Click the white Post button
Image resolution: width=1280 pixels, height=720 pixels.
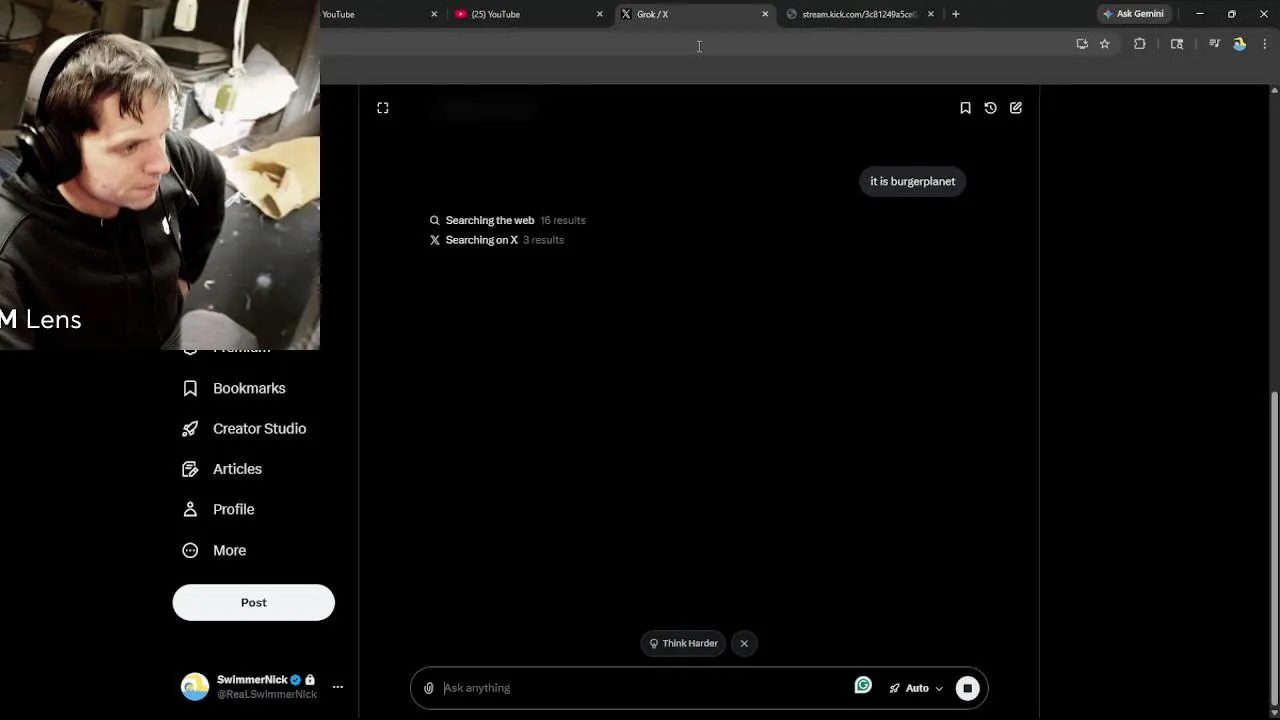253,602
